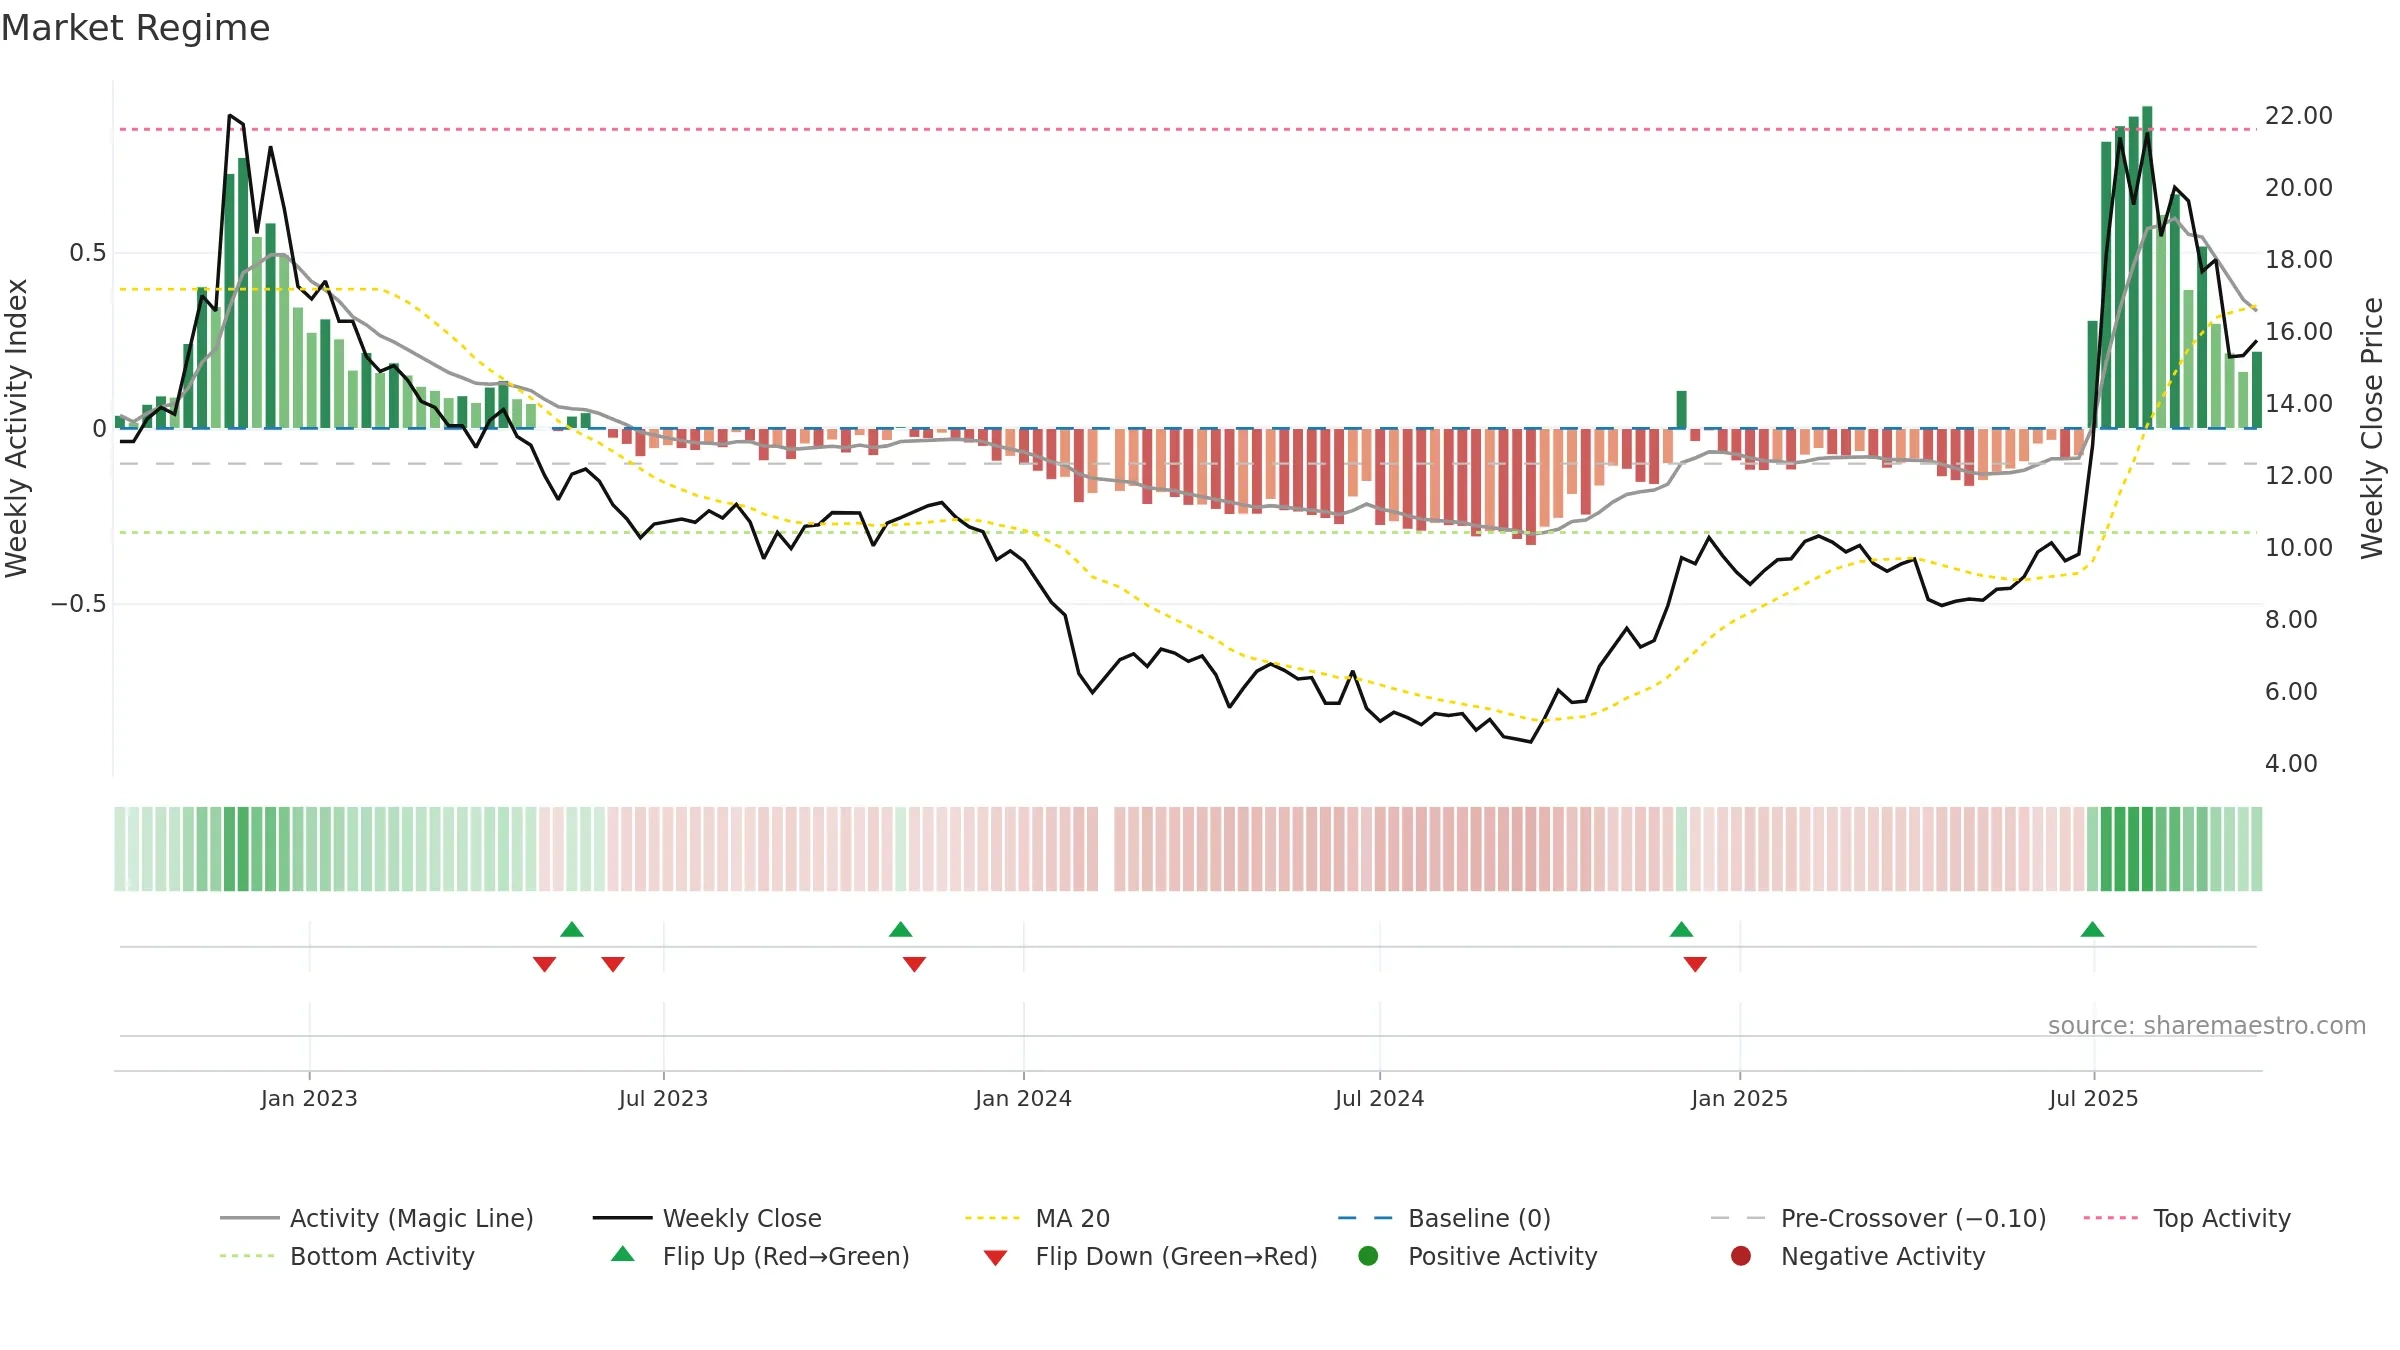
Task: Toggle the Flip Up (Red→Green) legend entry
Action: (x=760, y=1256)
